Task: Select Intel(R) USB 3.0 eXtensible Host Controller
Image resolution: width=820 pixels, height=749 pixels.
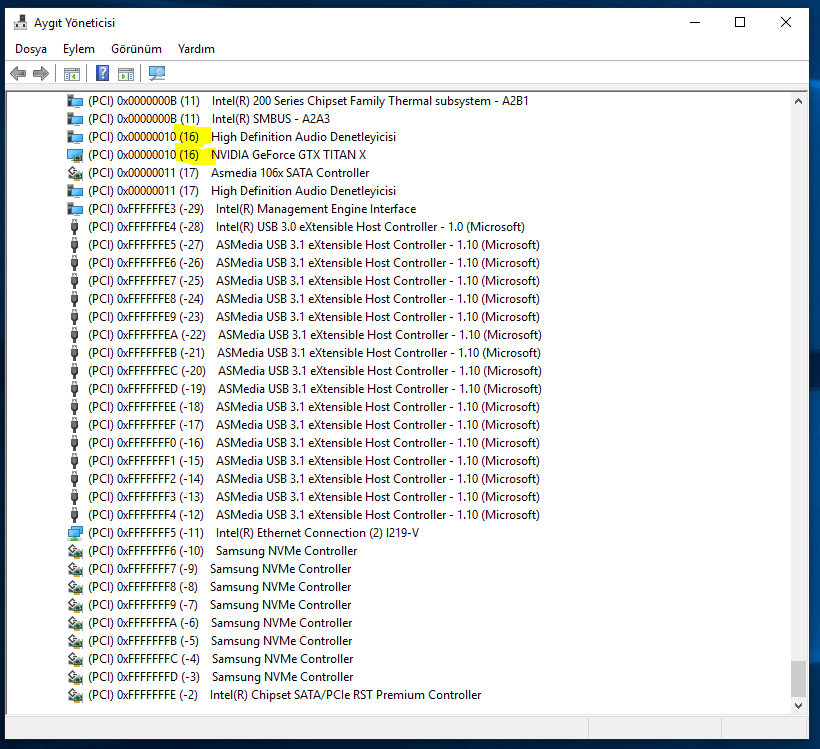Action: pos(306,227)
